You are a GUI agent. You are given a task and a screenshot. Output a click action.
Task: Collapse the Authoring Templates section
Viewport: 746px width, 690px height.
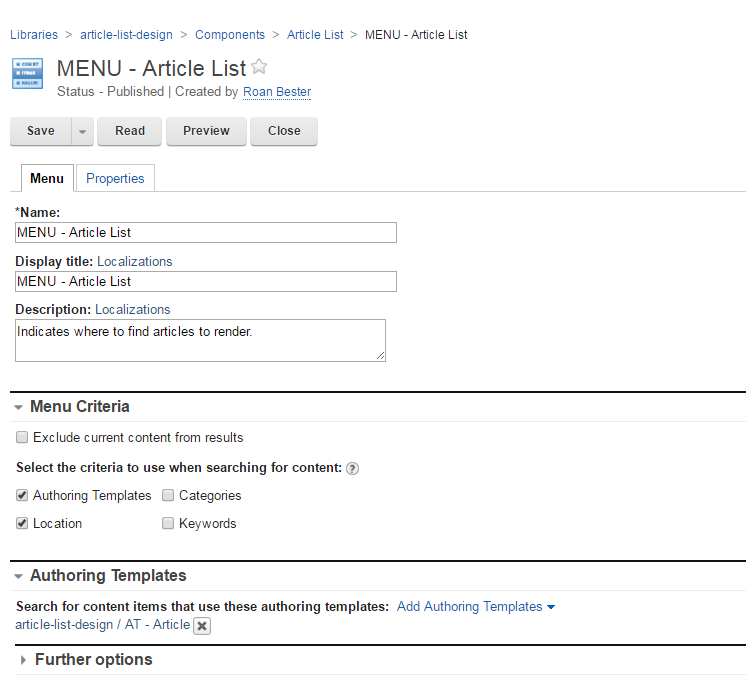click(x=19, y=576)
